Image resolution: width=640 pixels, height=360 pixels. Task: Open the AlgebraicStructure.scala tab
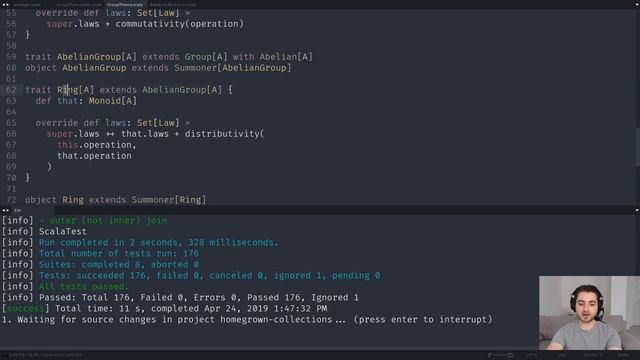coord(173,4)
